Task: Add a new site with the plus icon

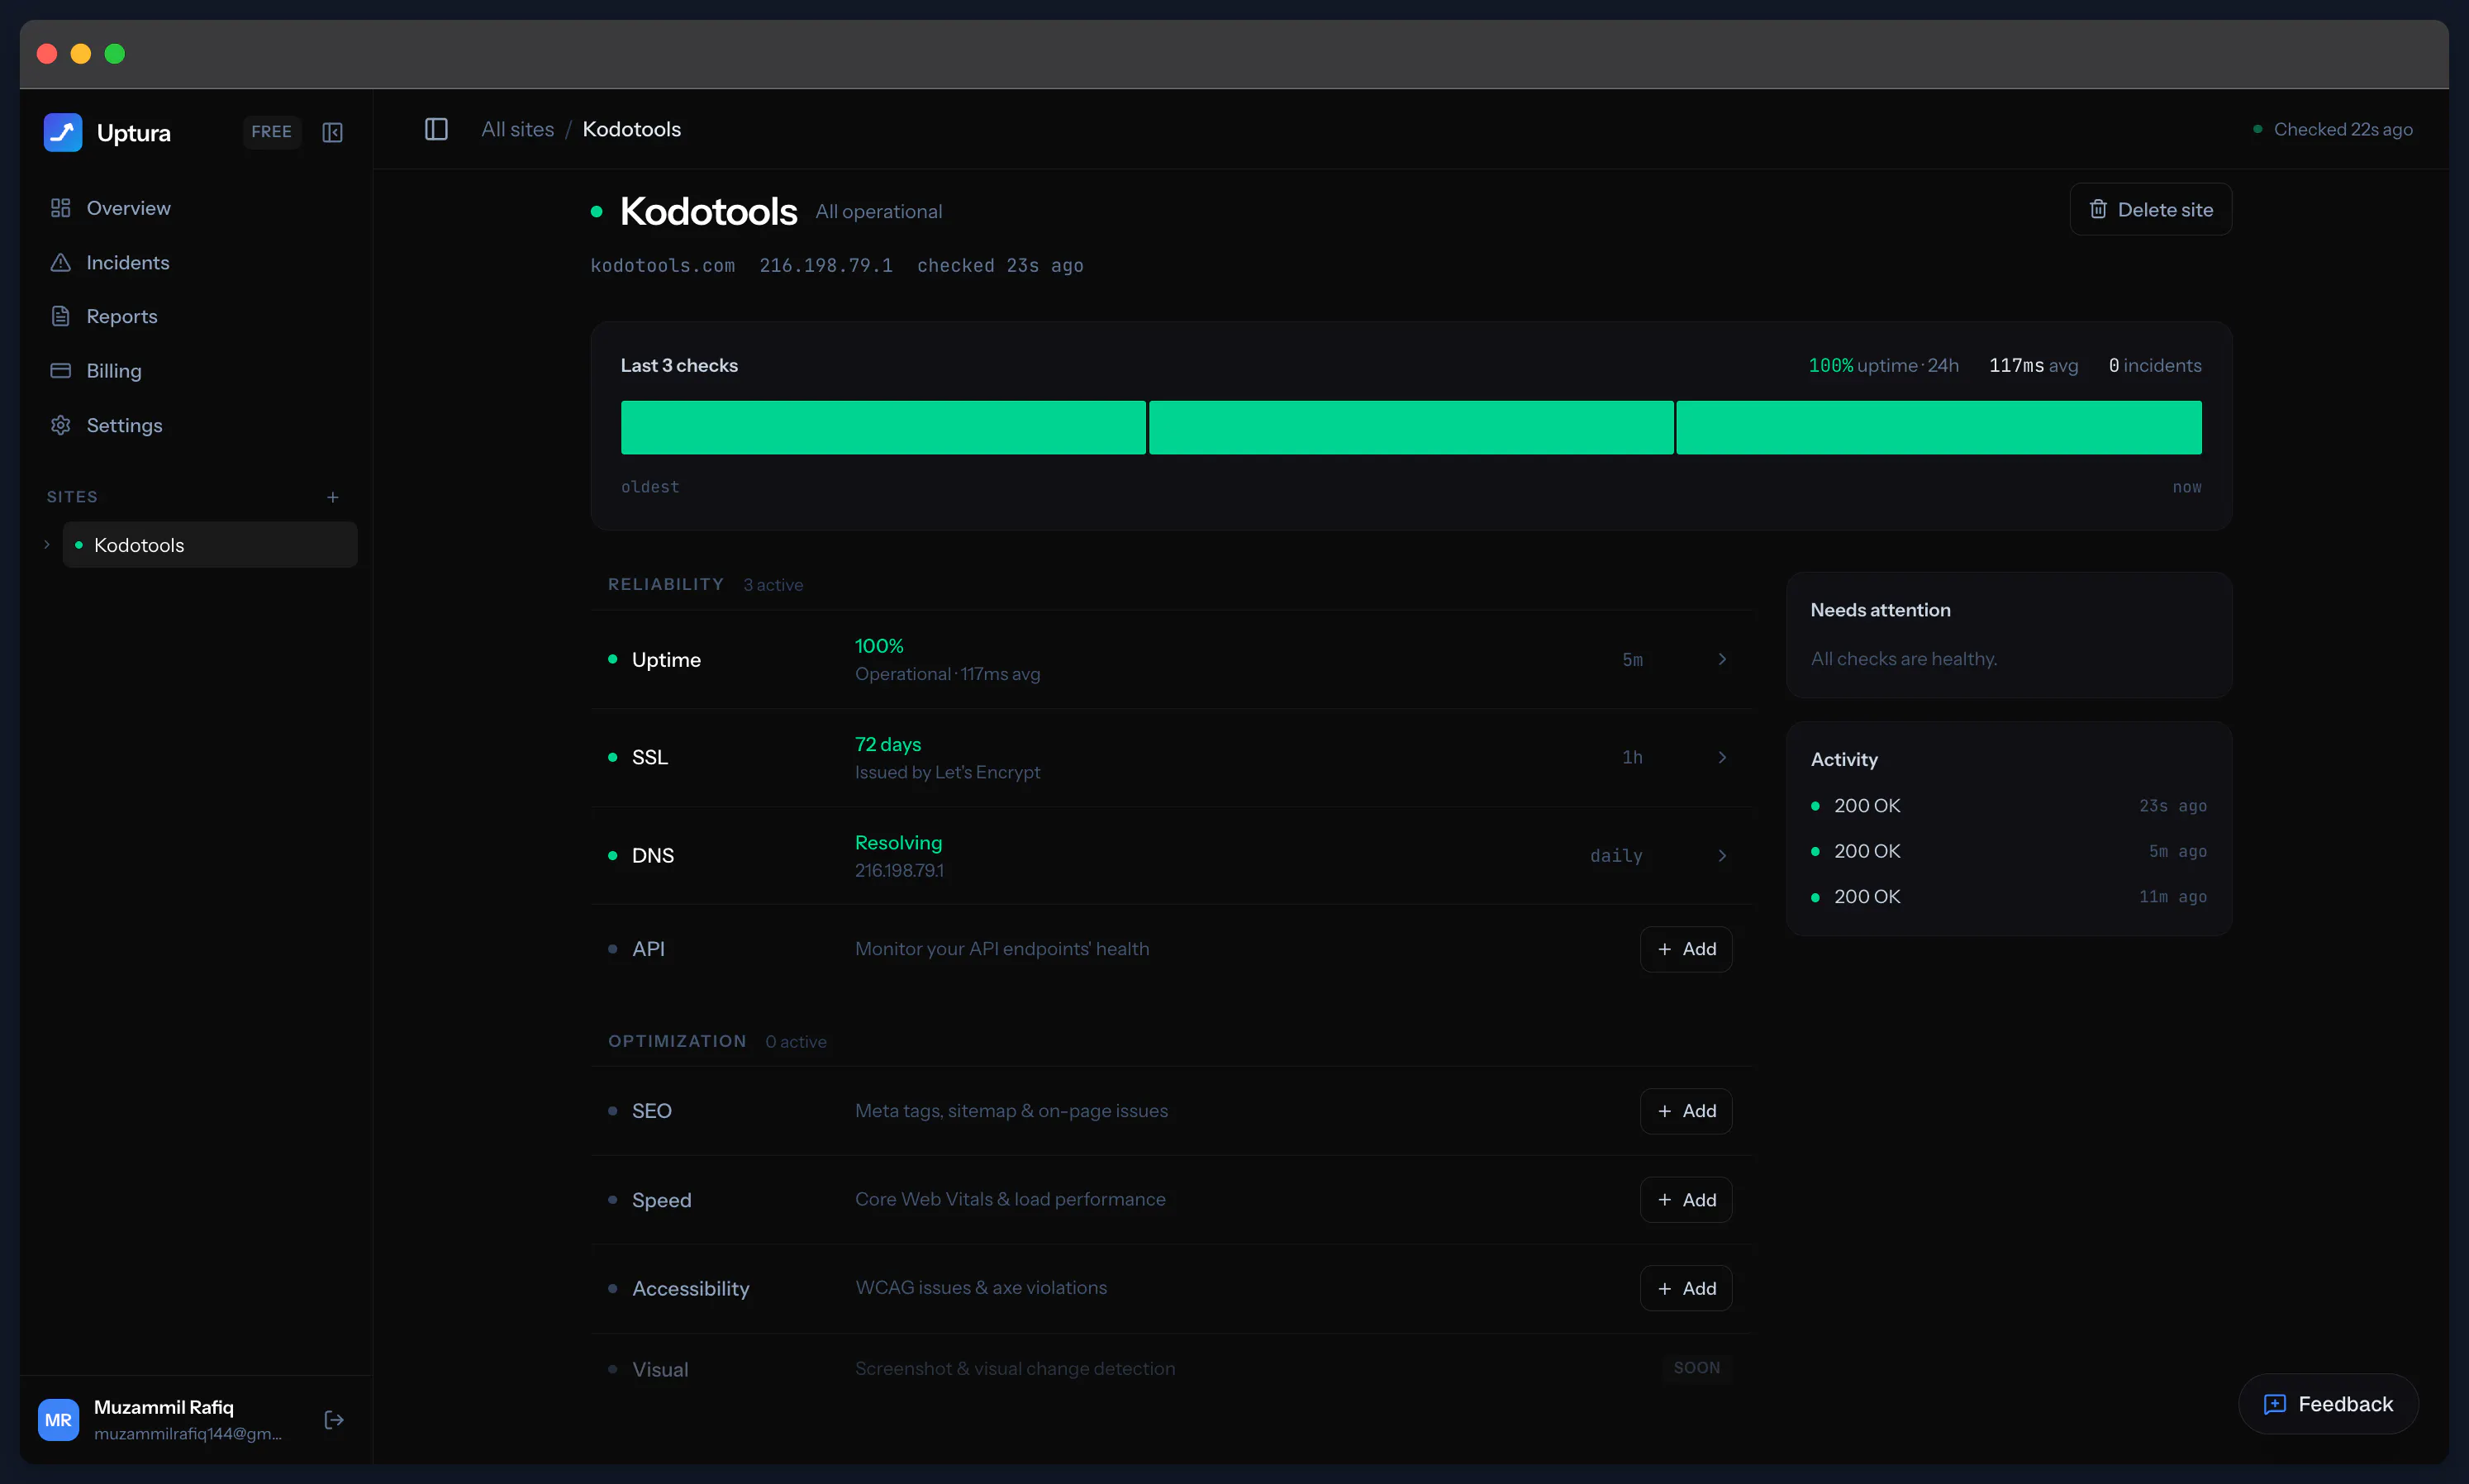Action: pos(333,497)
